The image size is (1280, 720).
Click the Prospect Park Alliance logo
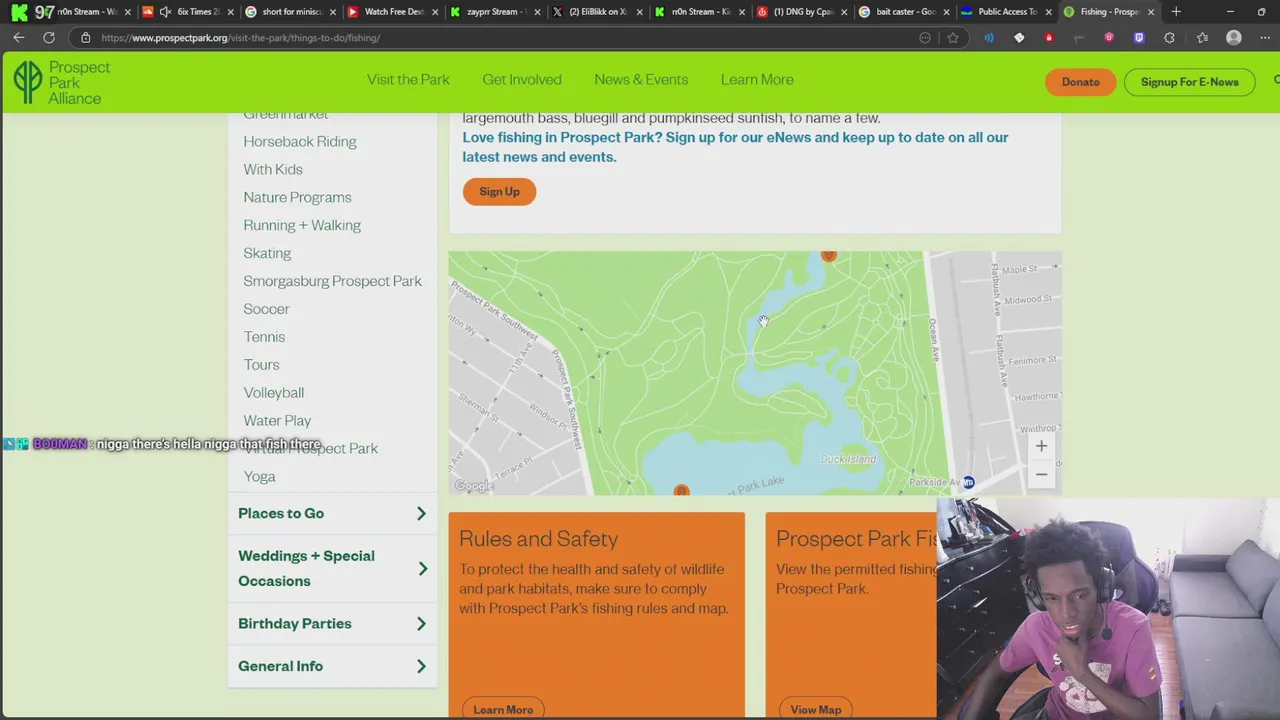point(62,82)
